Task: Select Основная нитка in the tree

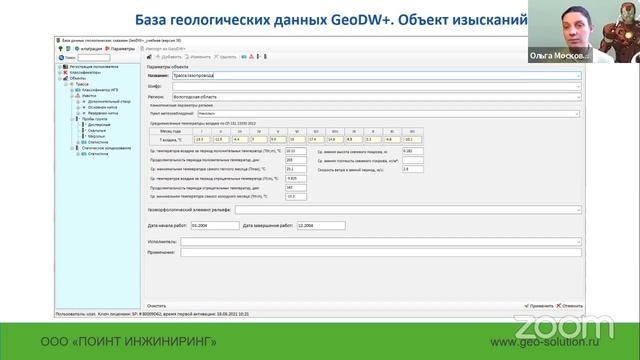Action: click(102, 107)
